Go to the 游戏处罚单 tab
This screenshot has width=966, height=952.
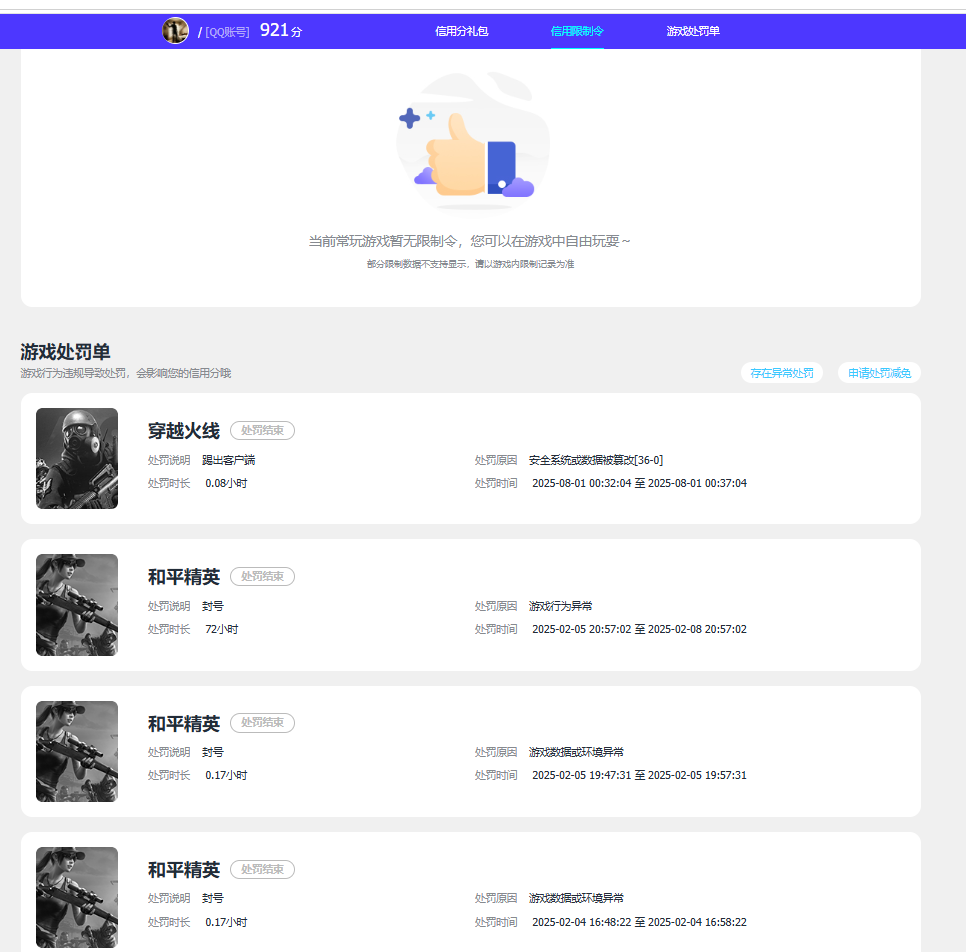pyautogui.click(x=692, y=31)
